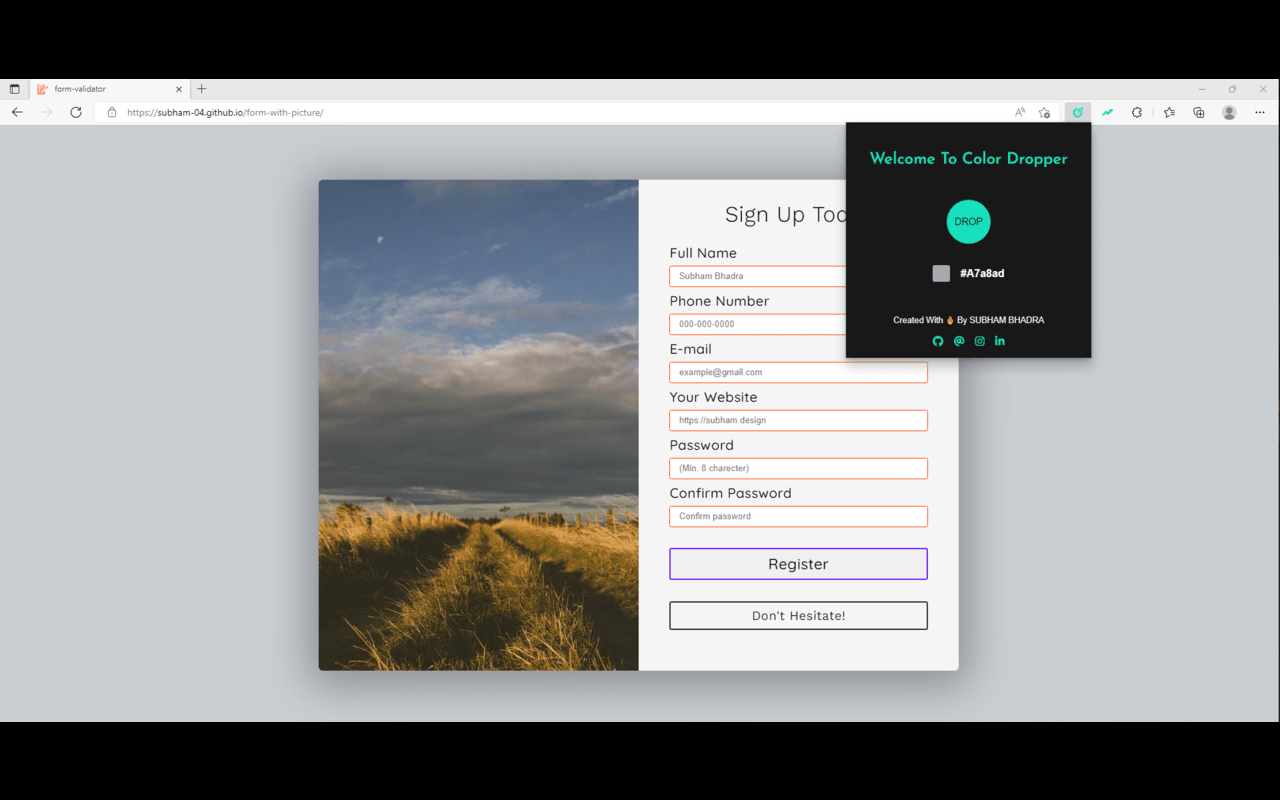This screenshot has height=800, width=1280.
Task: Open a new browser tab with plus
Action: click(x=200, y=88)
